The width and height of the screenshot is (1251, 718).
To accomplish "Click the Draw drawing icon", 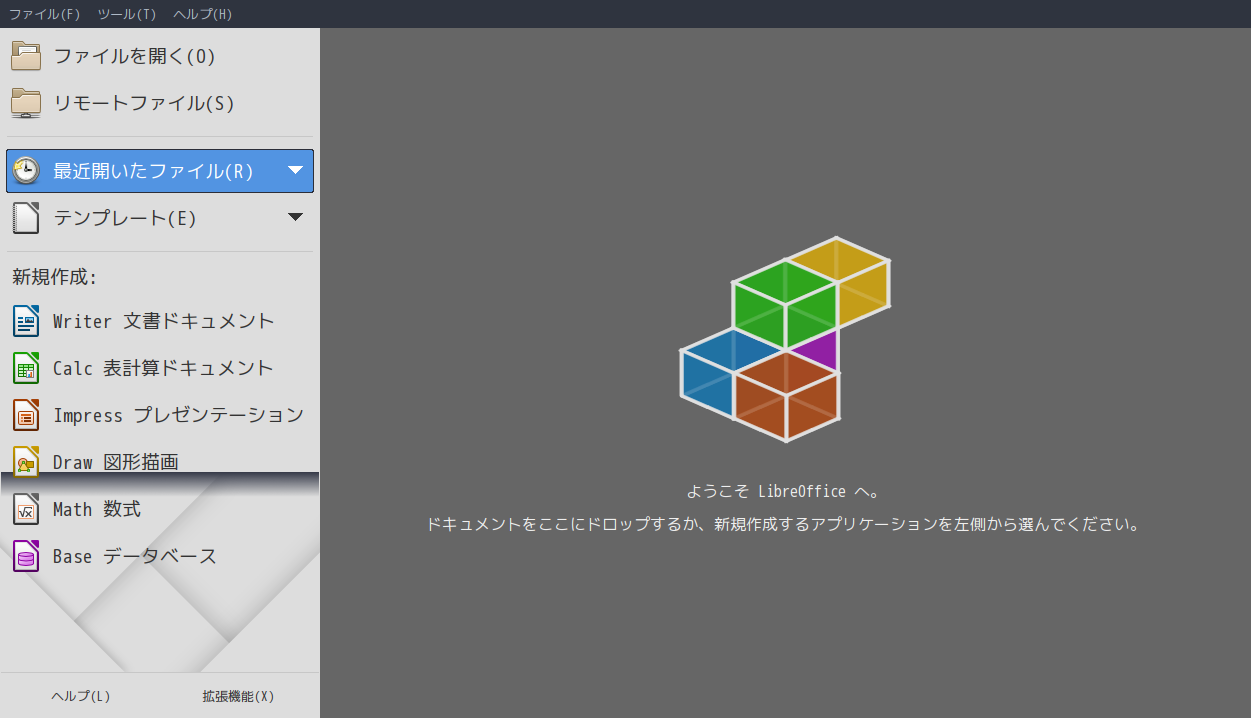I will coord(26,462).
